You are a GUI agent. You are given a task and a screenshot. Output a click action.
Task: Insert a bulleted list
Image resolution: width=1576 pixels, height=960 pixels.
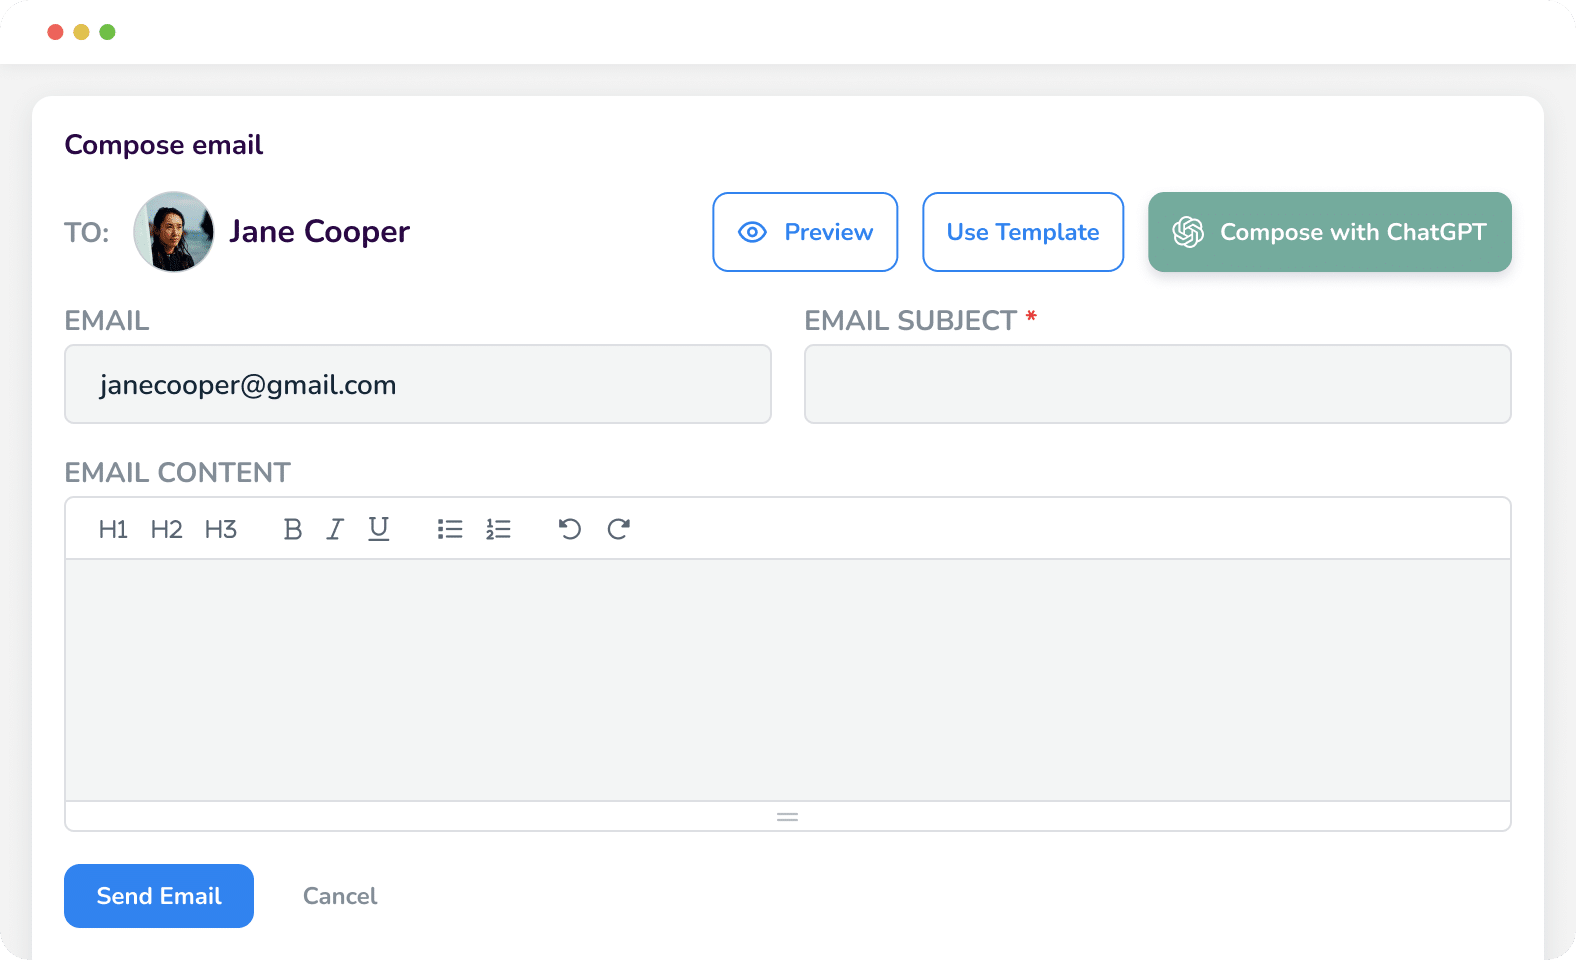point(450,529)
